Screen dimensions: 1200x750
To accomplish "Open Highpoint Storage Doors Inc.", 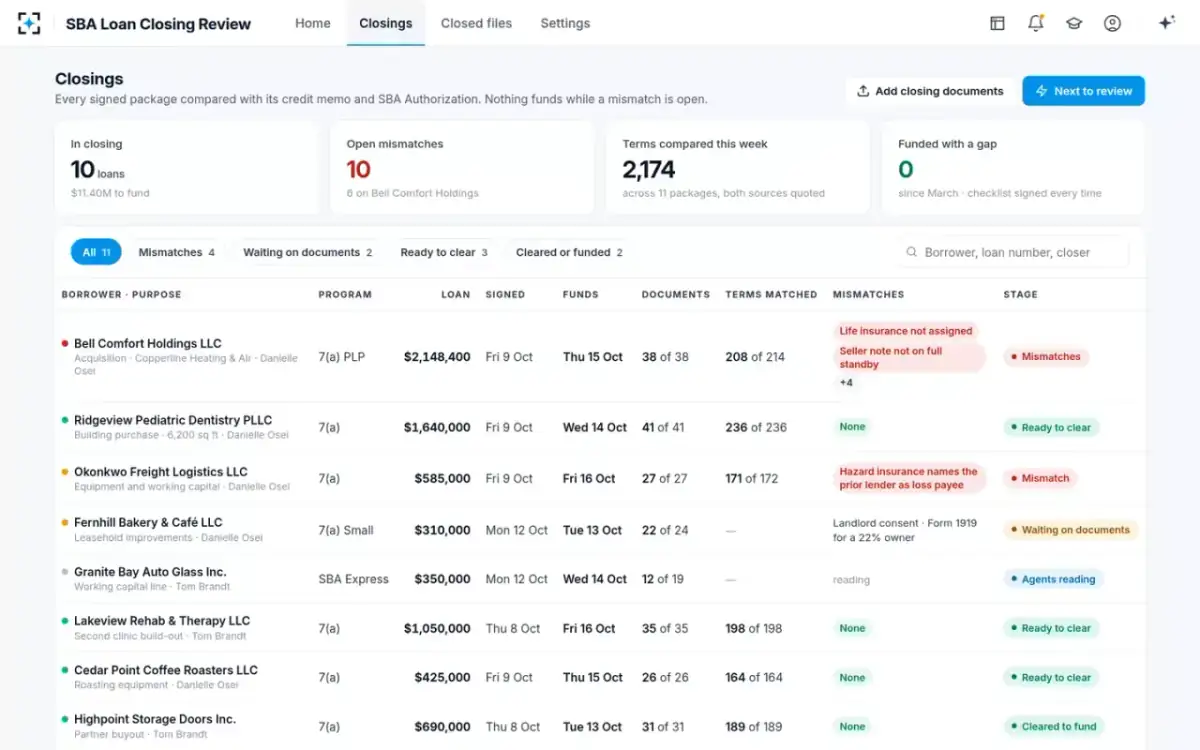I will (600, 726).
